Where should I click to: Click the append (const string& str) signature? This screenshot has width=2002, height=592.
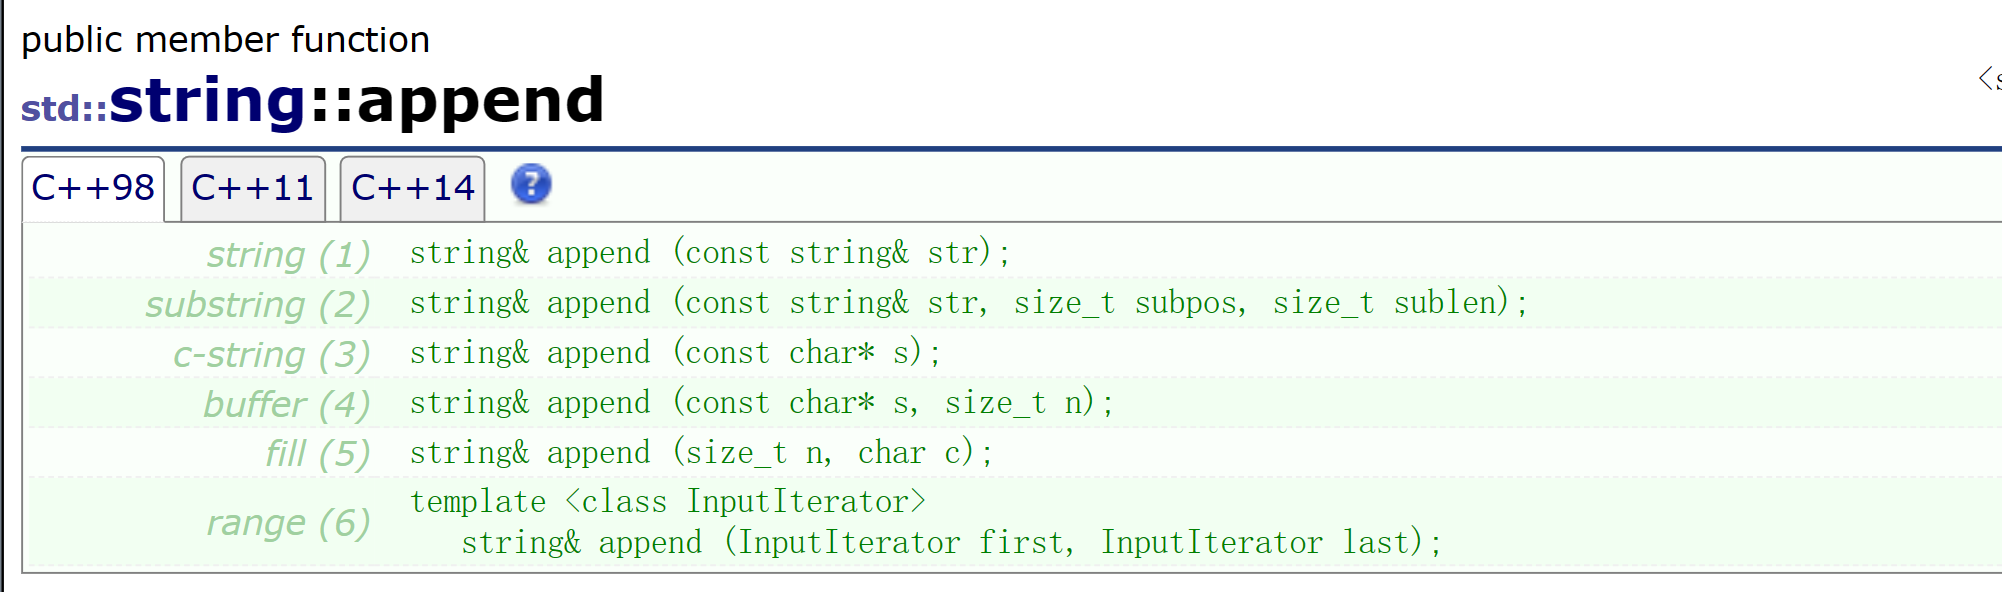710,252
